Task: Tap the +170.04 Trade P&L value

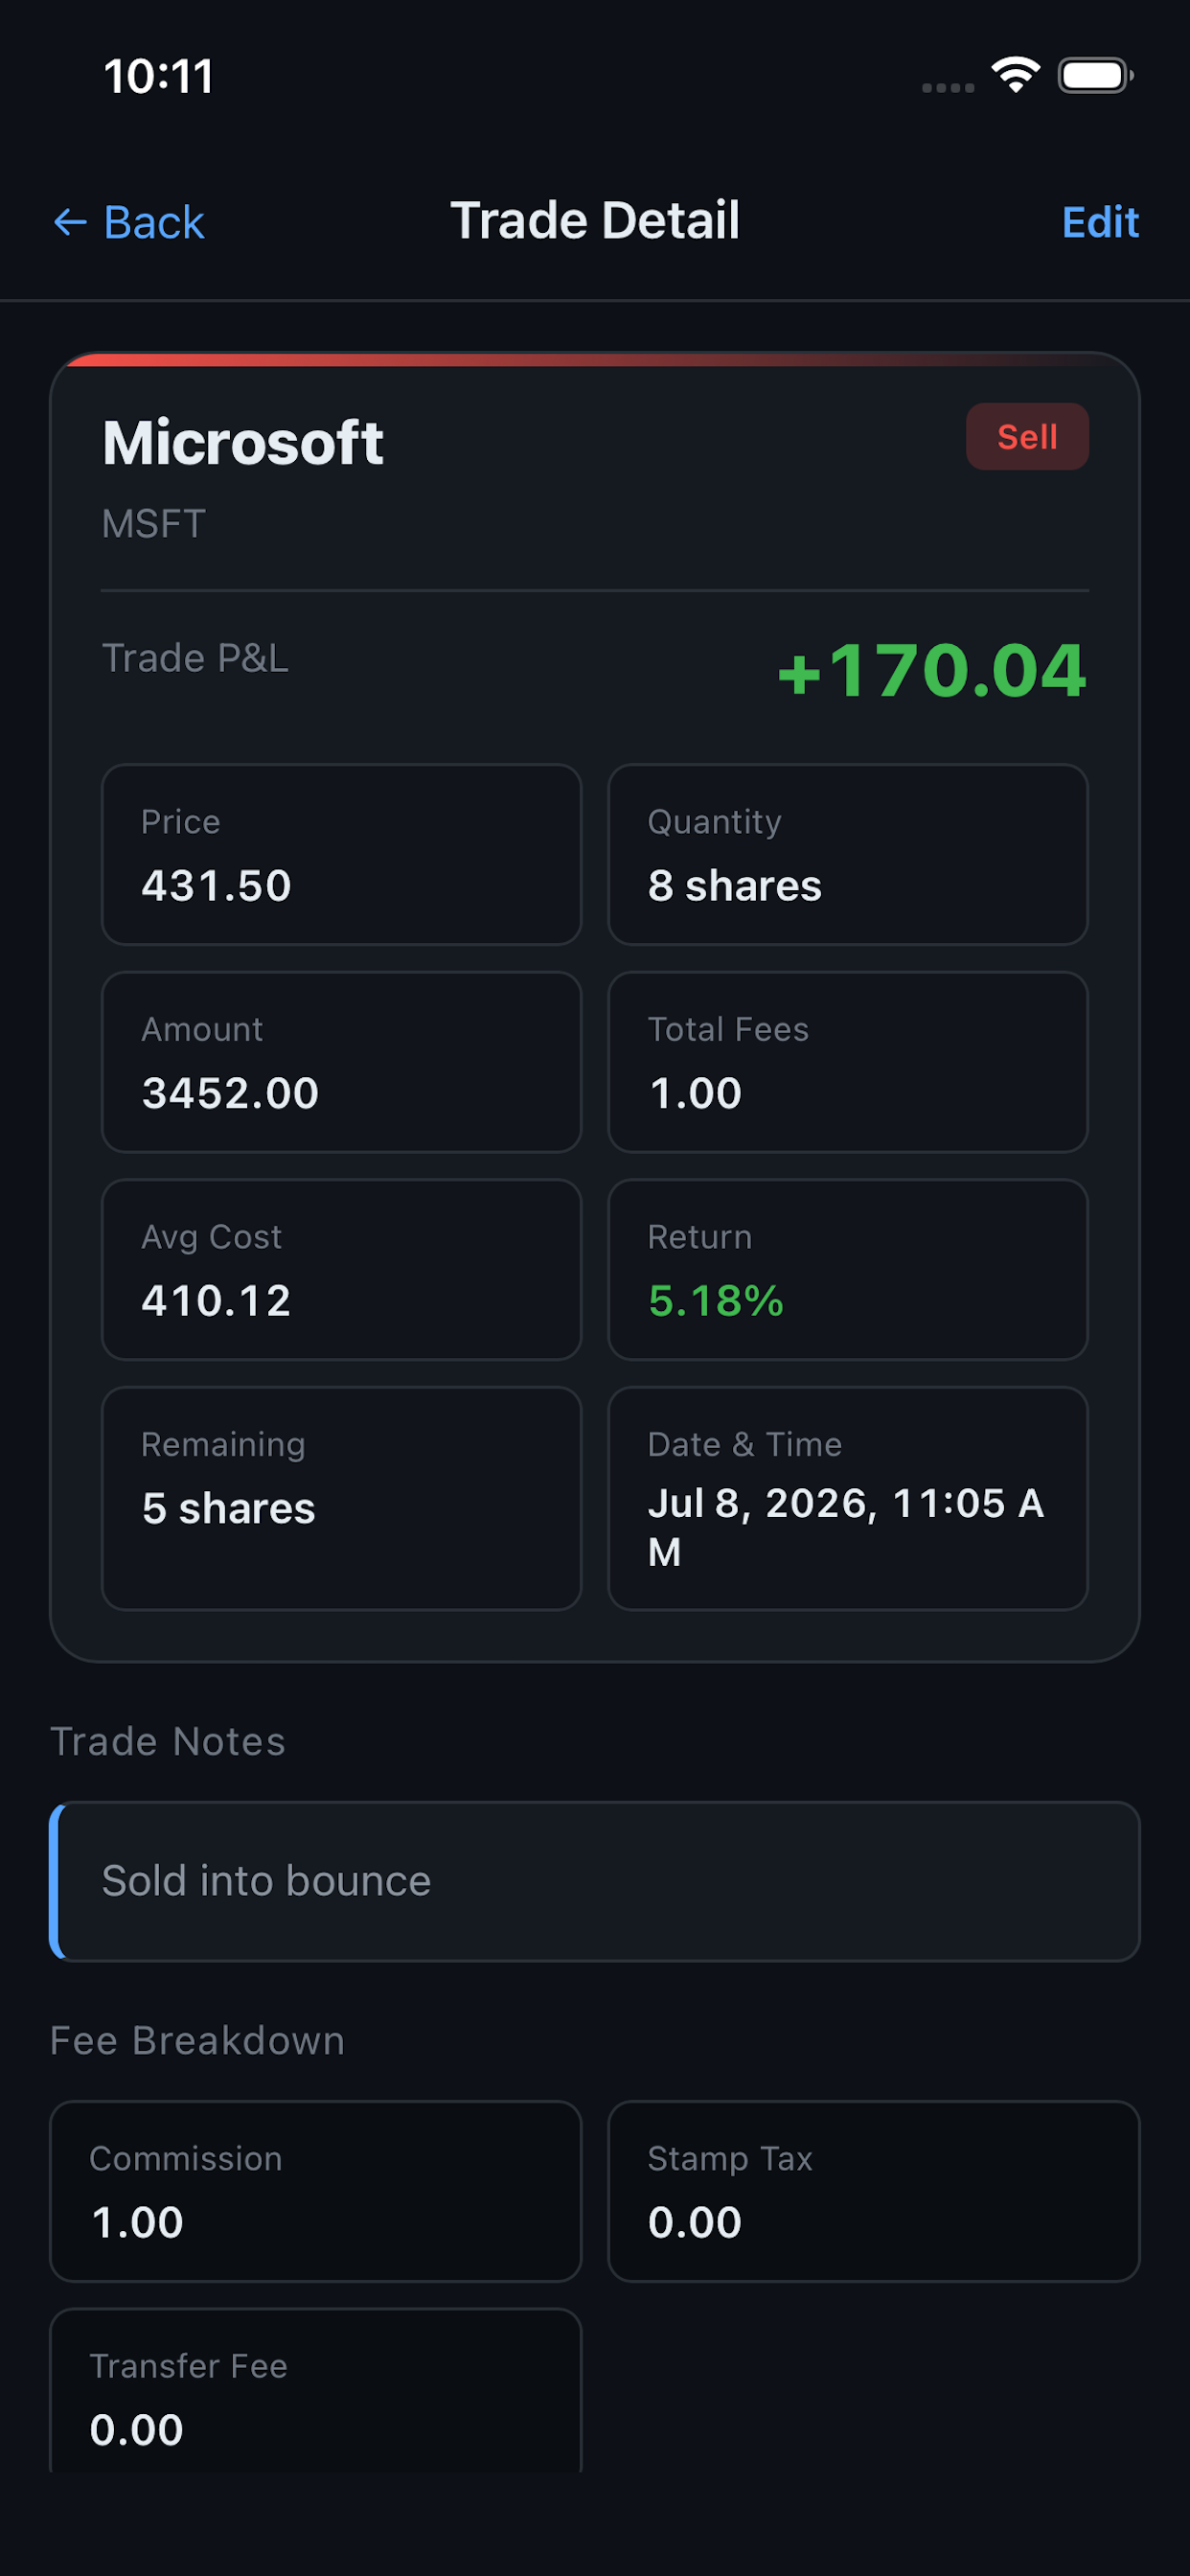Action: point(931,670)
